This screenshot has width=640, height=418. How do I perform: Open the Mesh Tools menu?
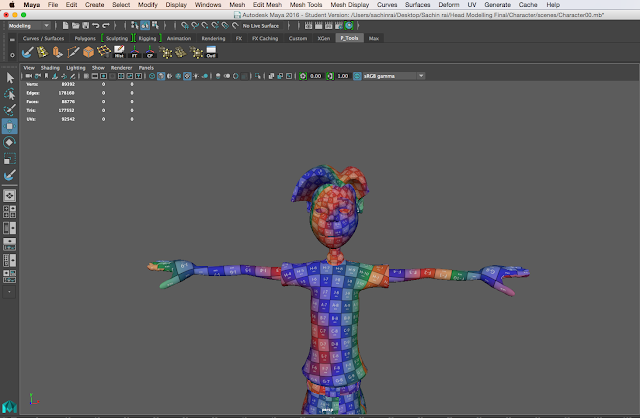[307, 5]
